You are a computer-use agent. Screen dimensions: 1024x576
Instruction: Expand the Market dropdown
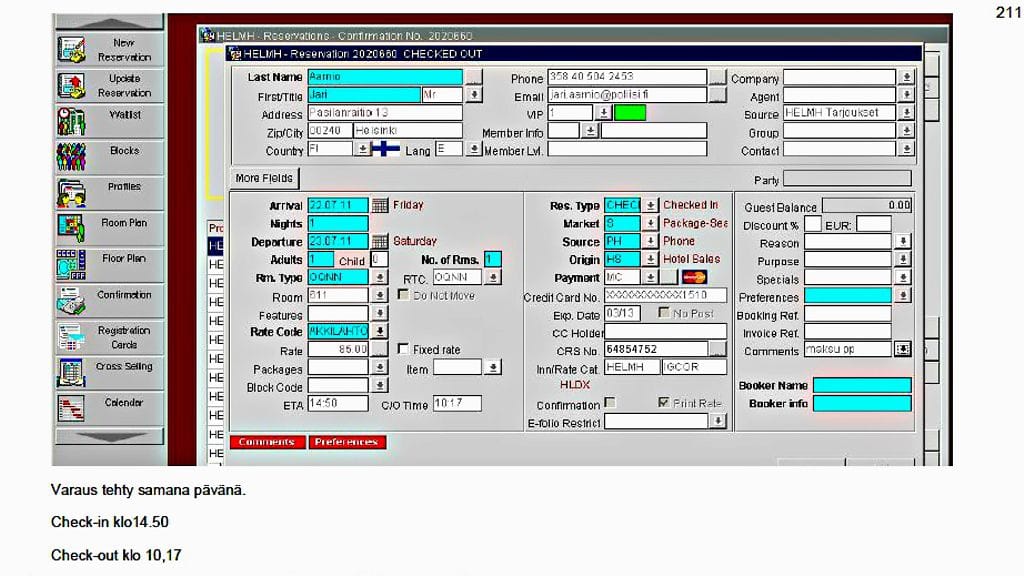tap(650, 223)
